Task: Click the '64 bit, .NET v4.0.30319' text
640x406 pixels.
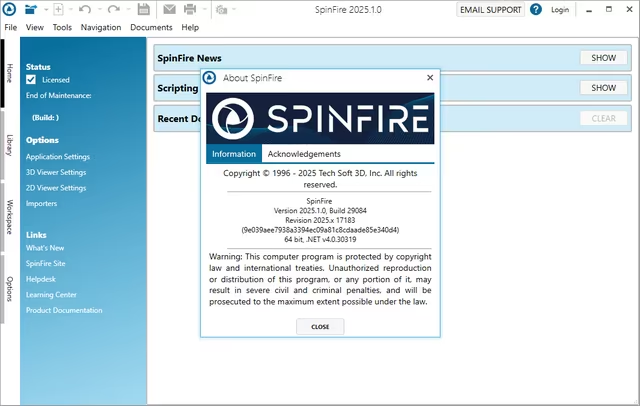Action: click(x=320, y=239)
